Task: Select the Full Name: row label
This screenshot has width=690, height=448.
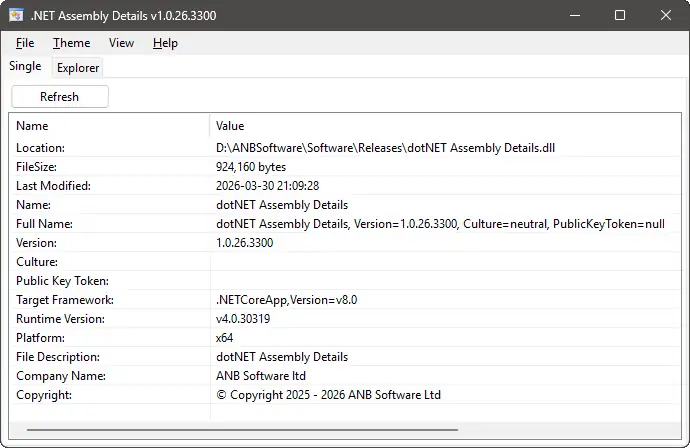Action: [x=44, y=224]
